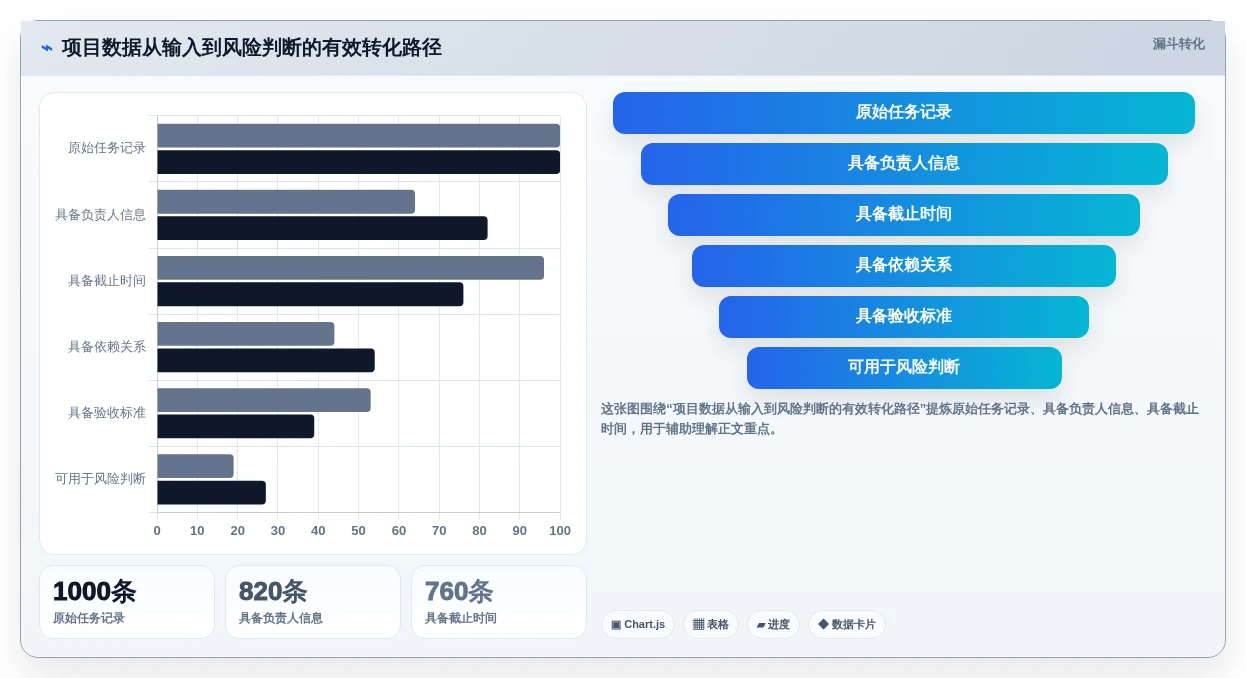This screenshot has width=1246, height=678.
Task: Select the 具备负责人信息 funnel stage
Action: (x=904, y=164)
